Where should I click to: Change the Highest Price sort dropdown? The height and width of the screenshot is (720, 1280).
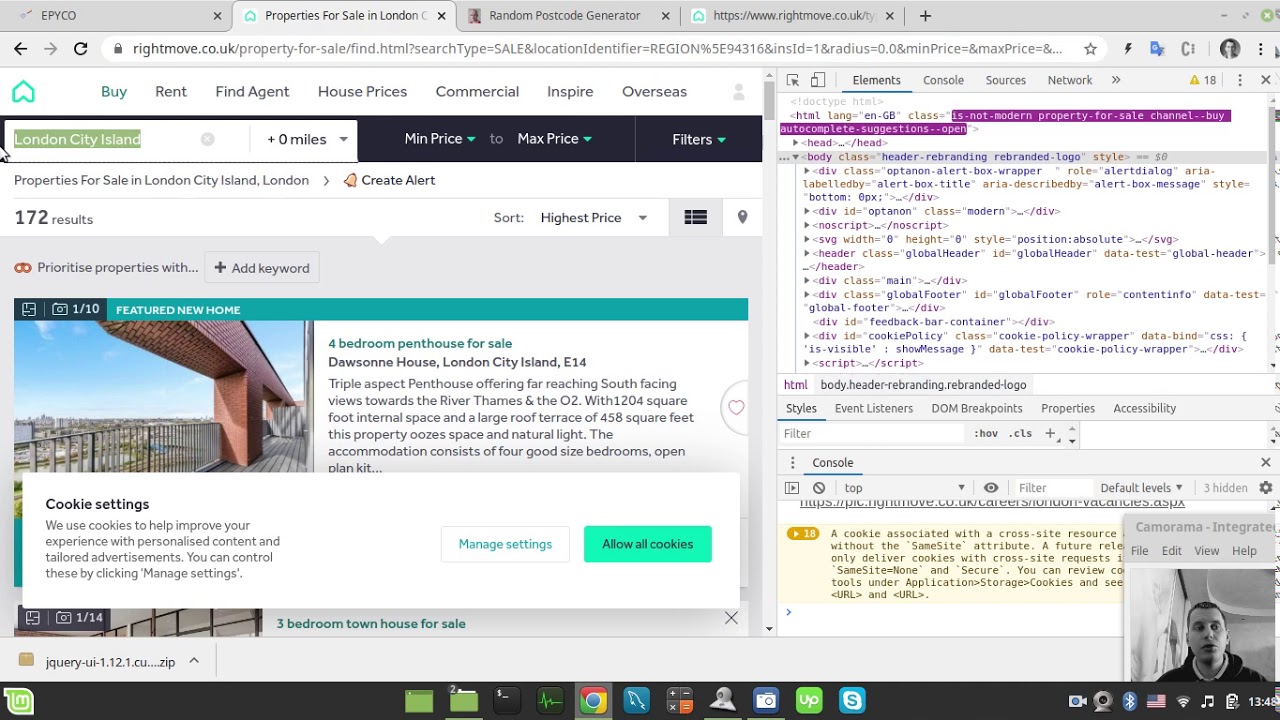click(594, 217)
